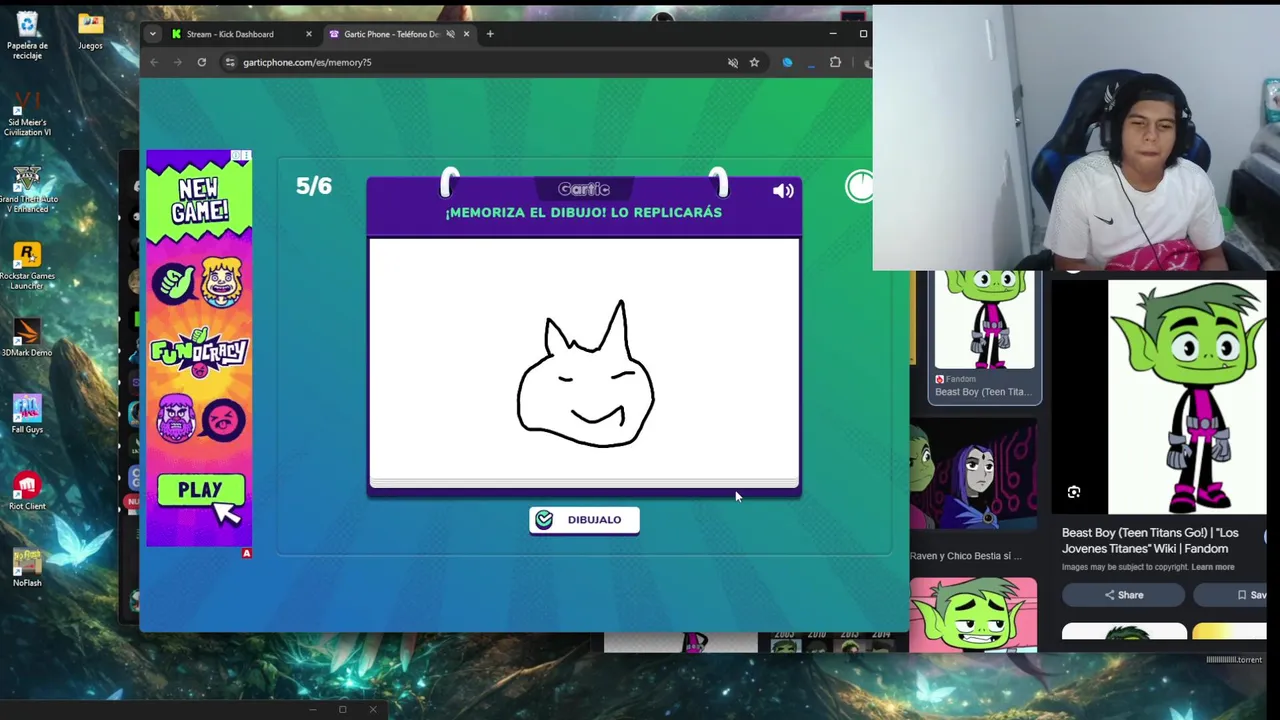The width and height of the screenshot is (1280, 720).
Task: Bookmark this page with star icon
Action: point(754,62)
